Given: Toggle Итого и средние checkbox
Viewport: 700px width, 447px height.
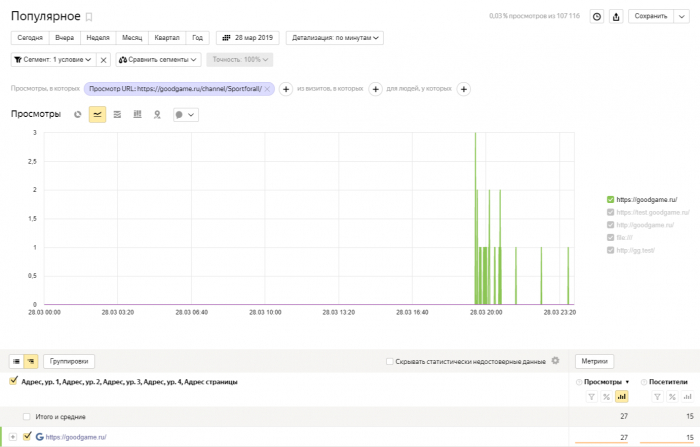Looking at the screenshot, I should 27,417.
